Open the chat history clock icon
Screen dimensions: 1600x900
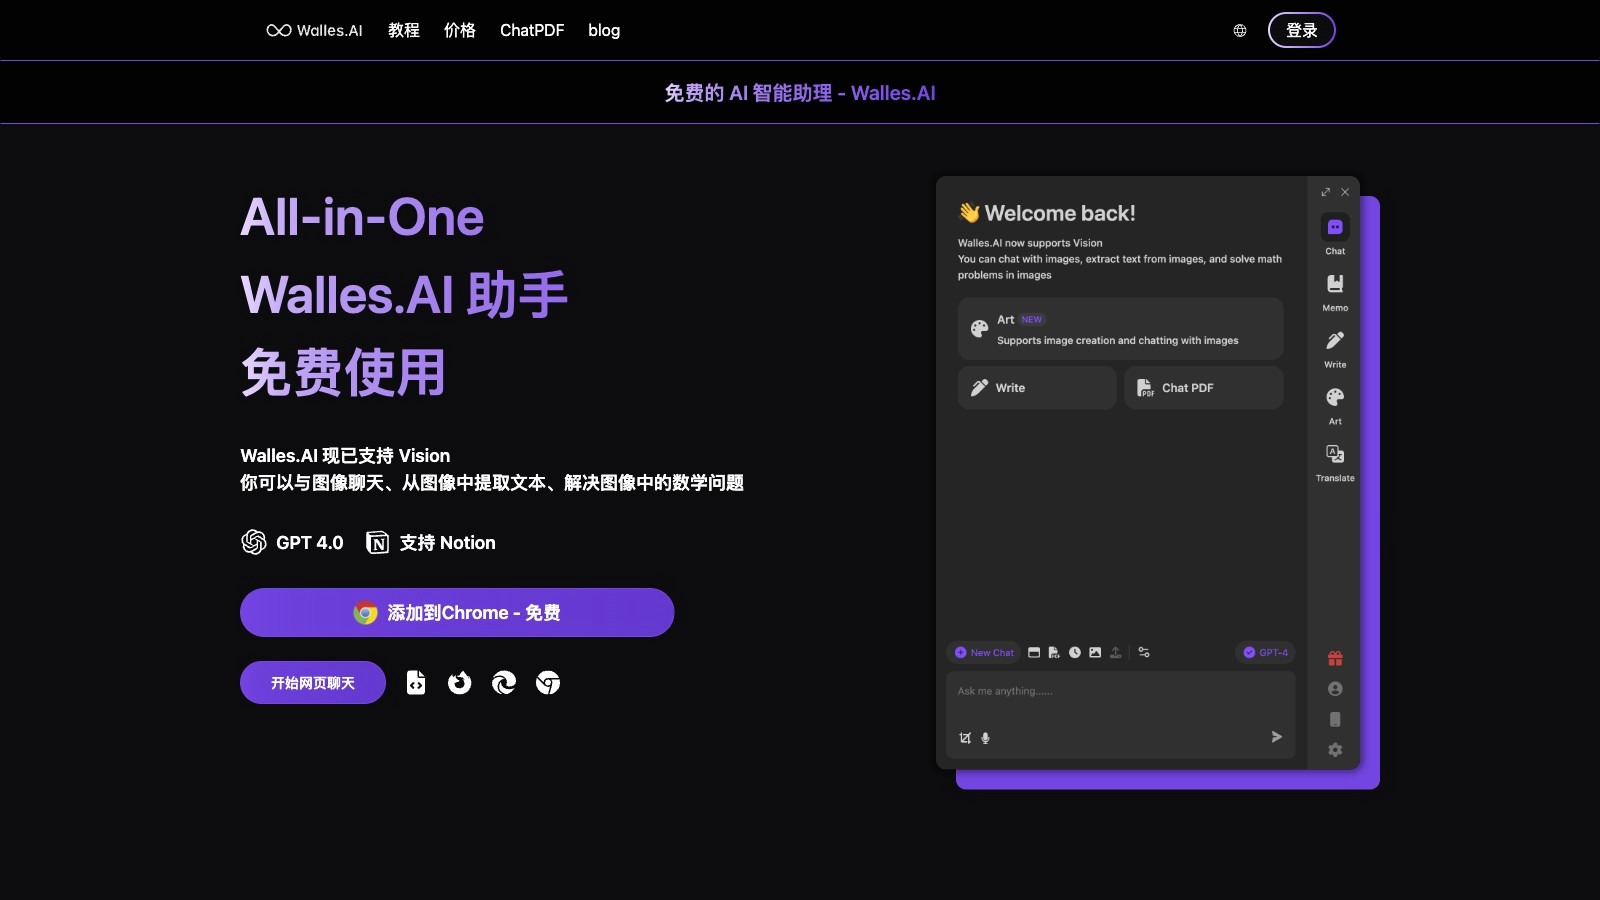1074,652
